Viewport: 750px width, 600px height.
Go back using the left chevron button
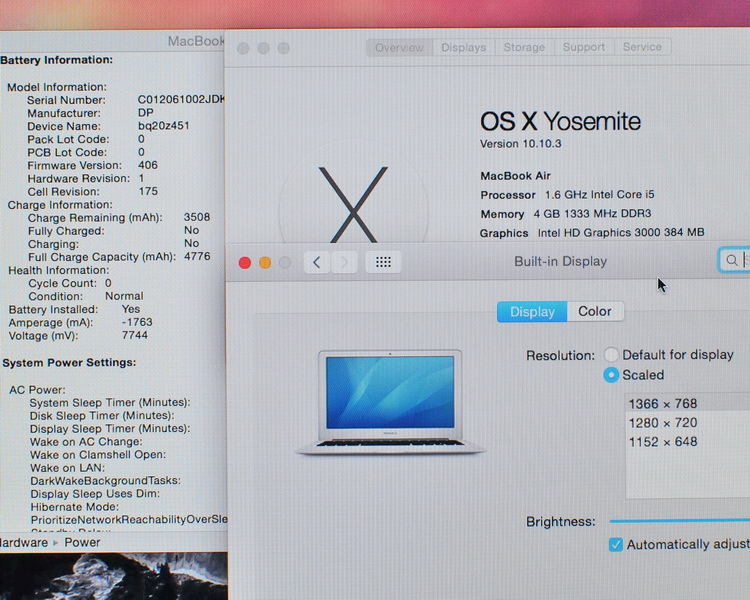(317, 262)
